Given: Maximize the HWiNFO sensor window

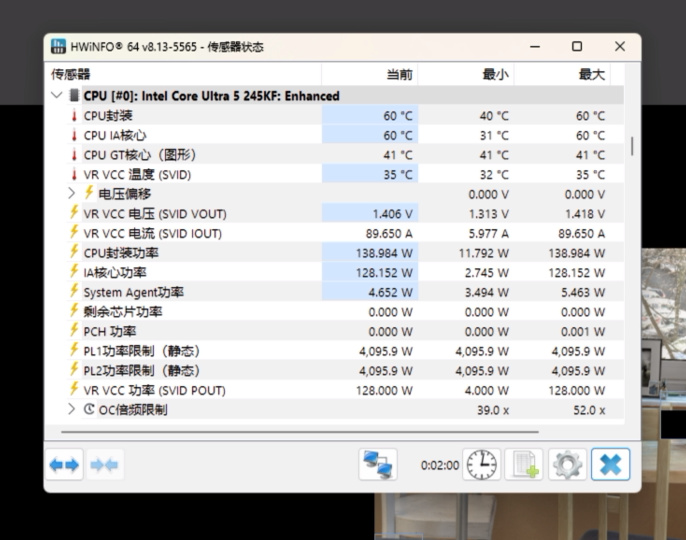Looking at the screenshot, I should pos(577,46).
